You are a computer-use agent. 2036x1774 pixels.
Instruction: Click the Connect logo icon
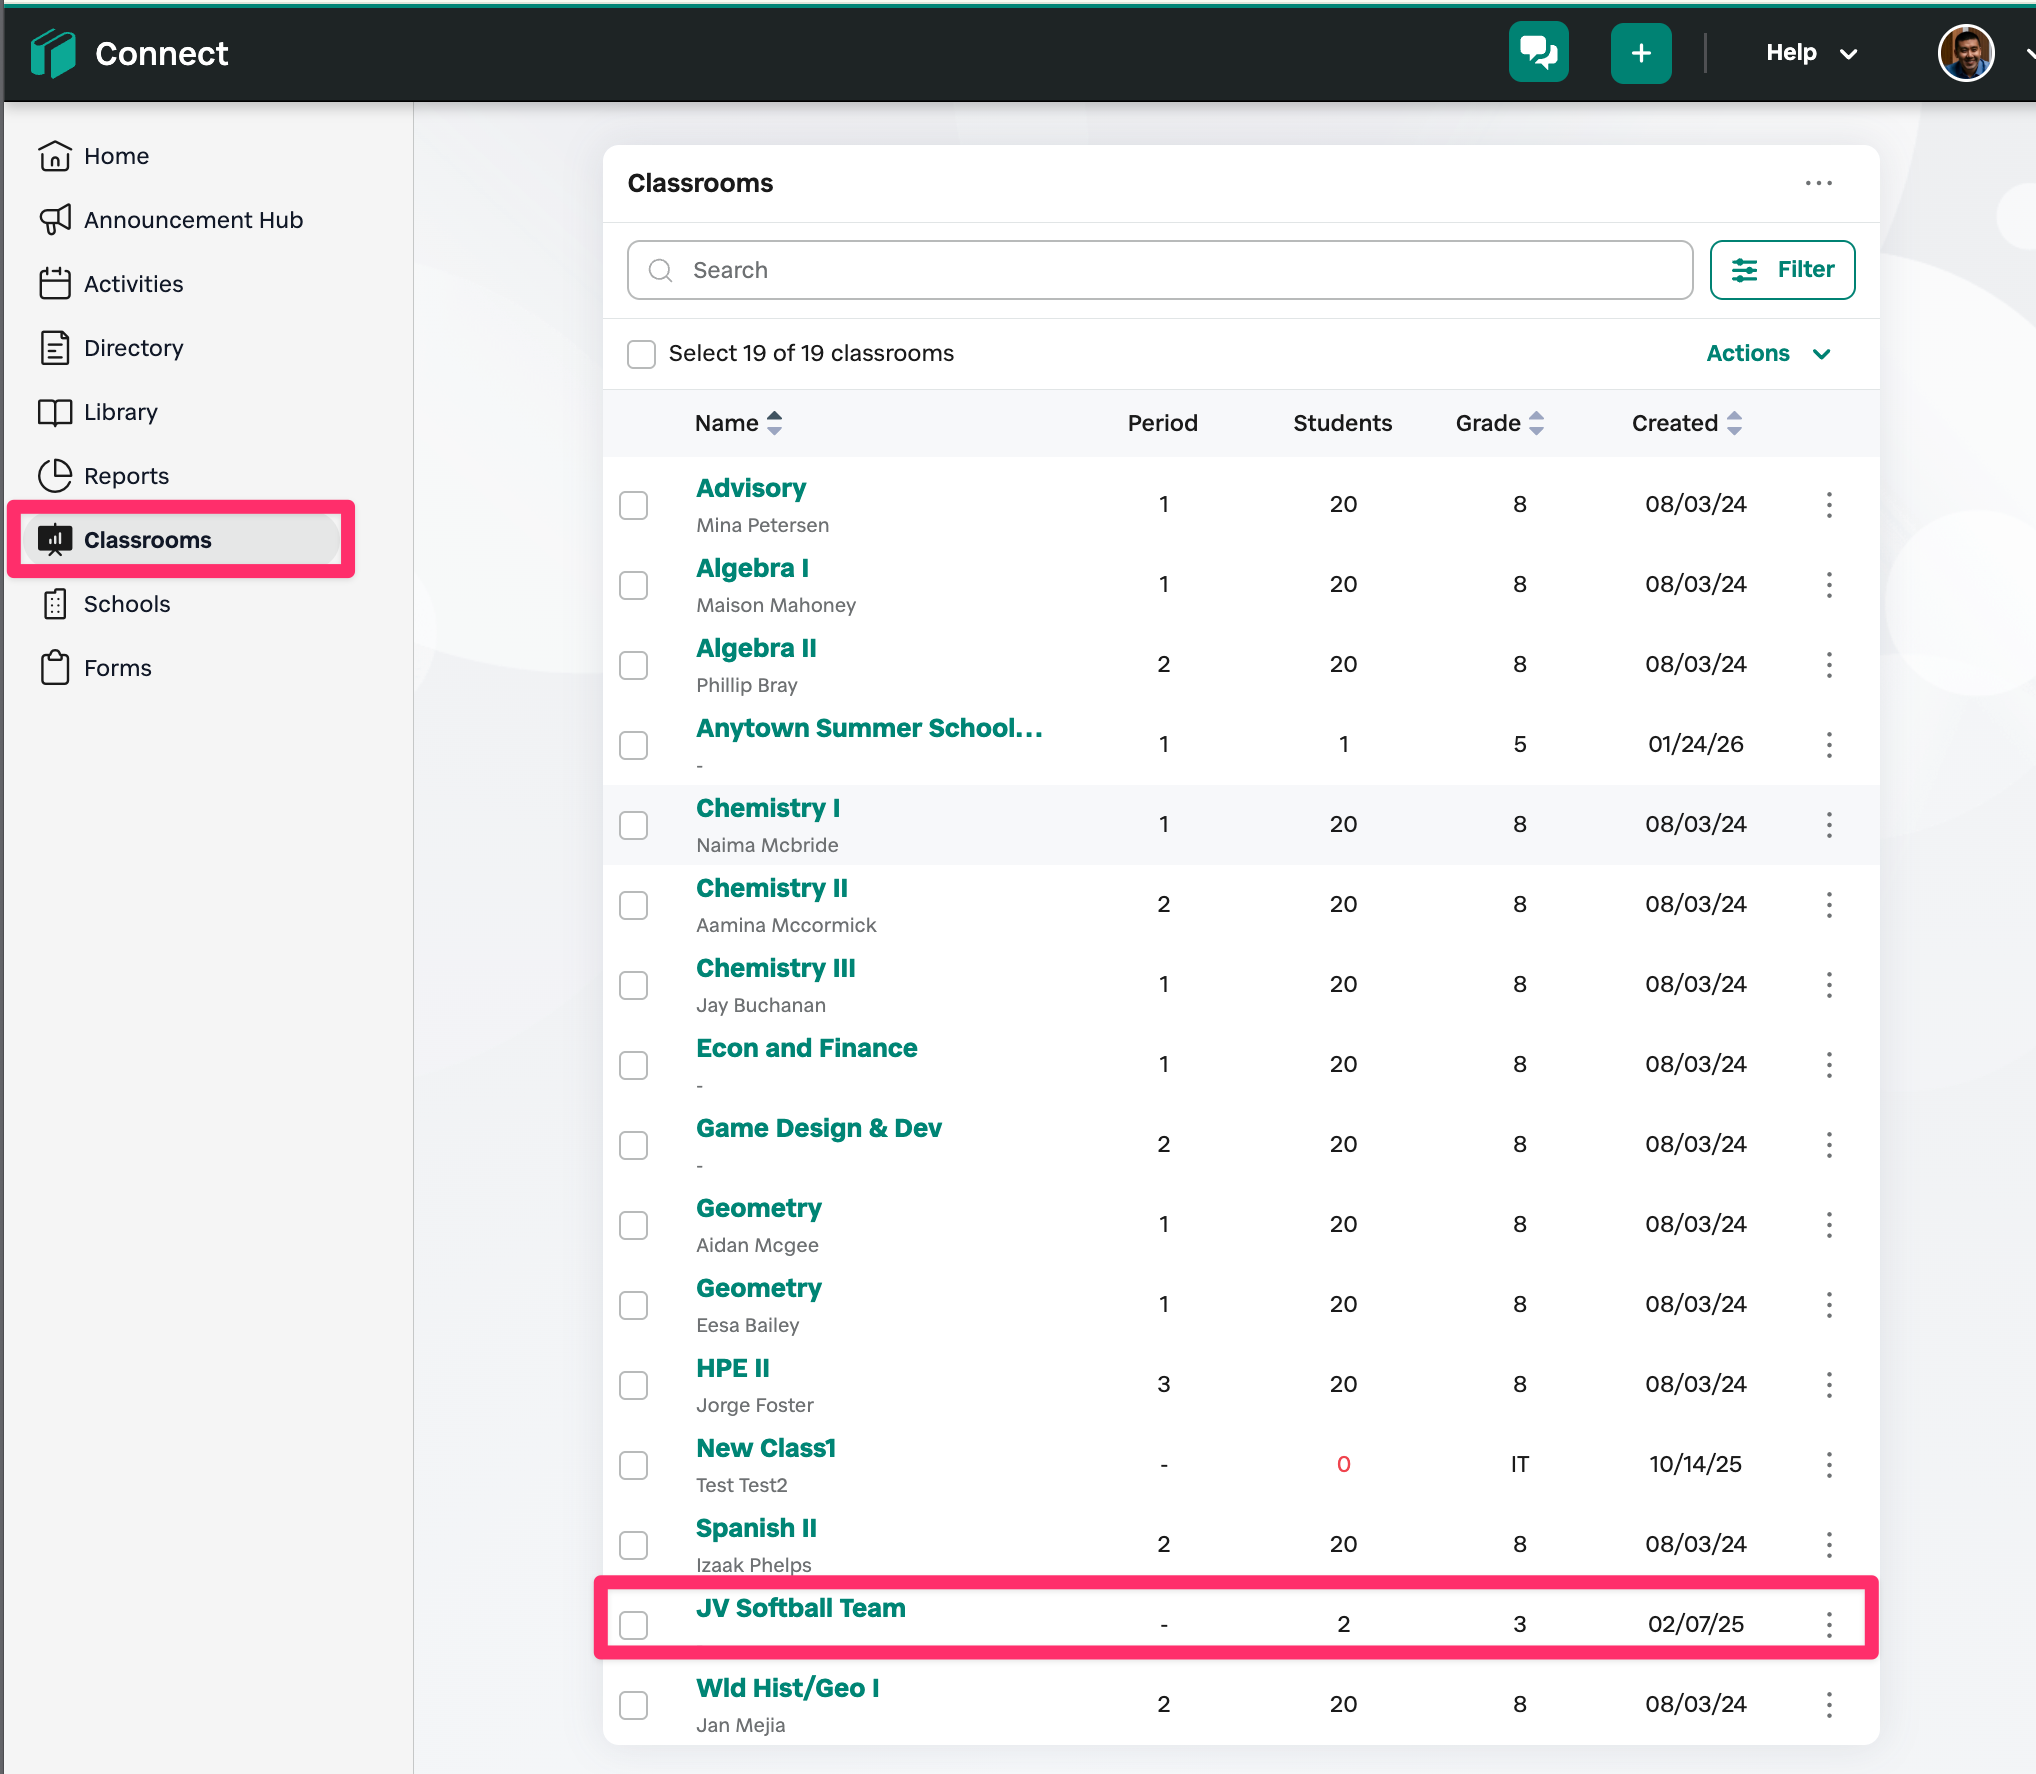pos(53,53)
